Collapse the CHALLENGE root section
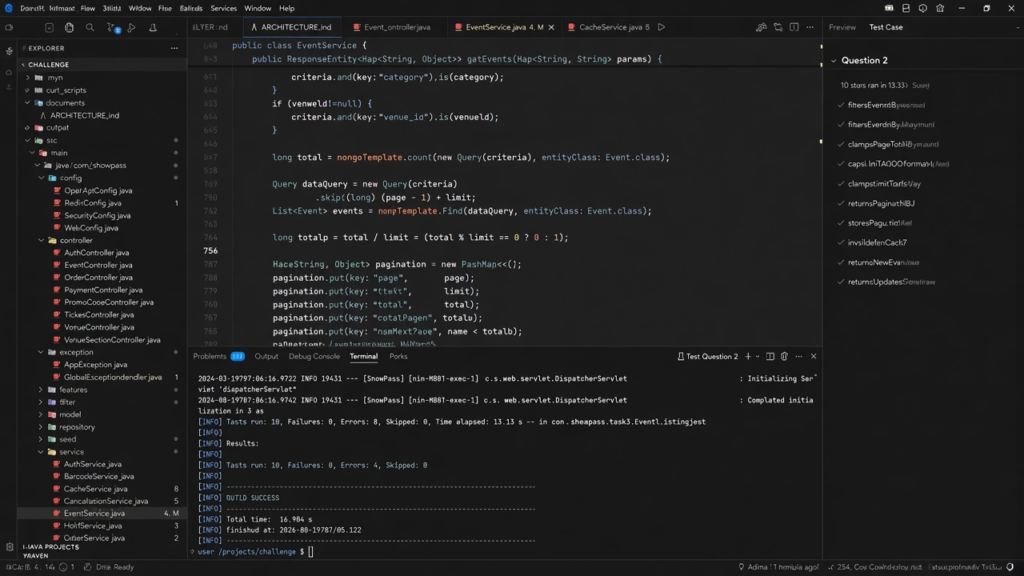 tap(24, 65)
